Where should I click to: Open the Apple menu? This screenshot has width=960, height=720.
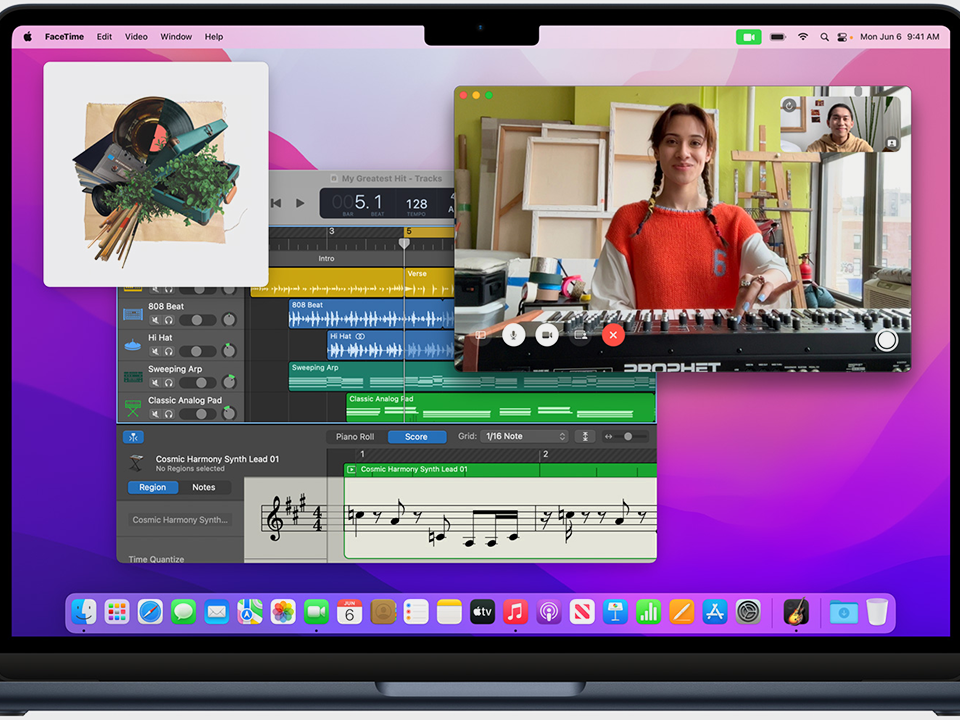(28, 37)
